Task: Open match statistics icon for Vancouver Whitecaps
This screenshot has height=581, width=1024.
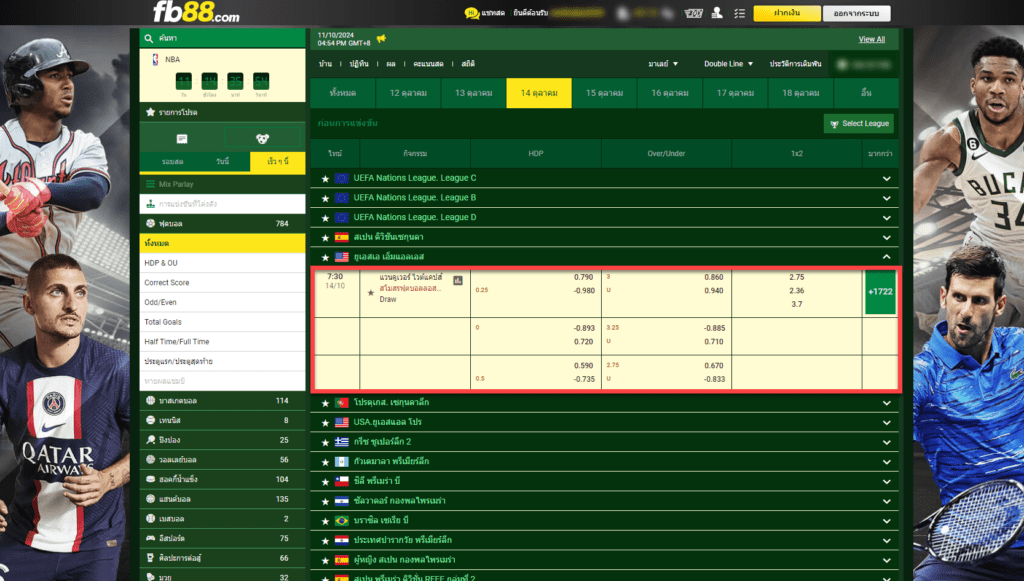Action: click(x=458, y=281)
